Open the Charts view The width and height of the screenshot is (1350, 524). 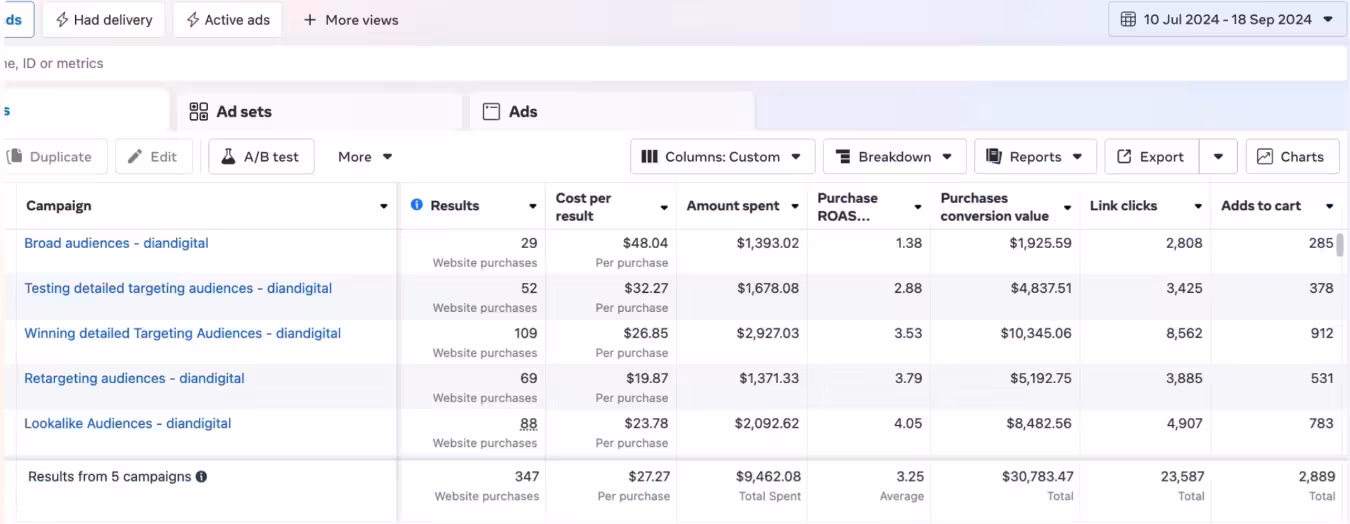[x=1292, y=156]
